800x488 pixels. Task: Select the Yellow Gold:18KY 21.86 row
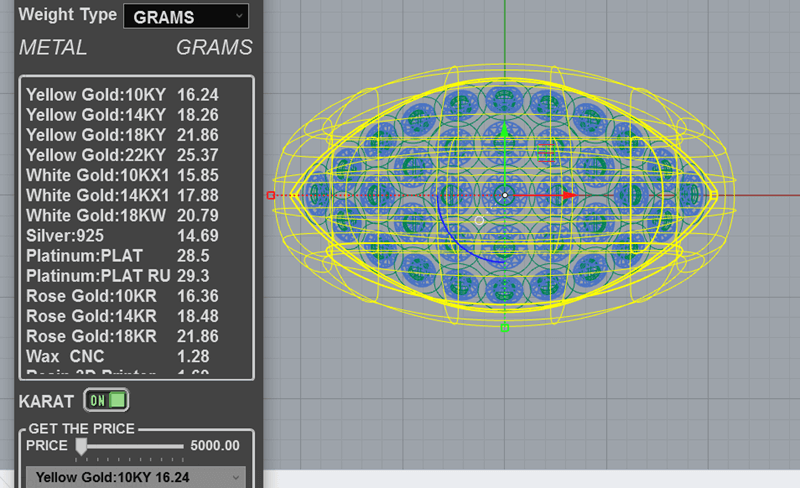coord(122,135)
